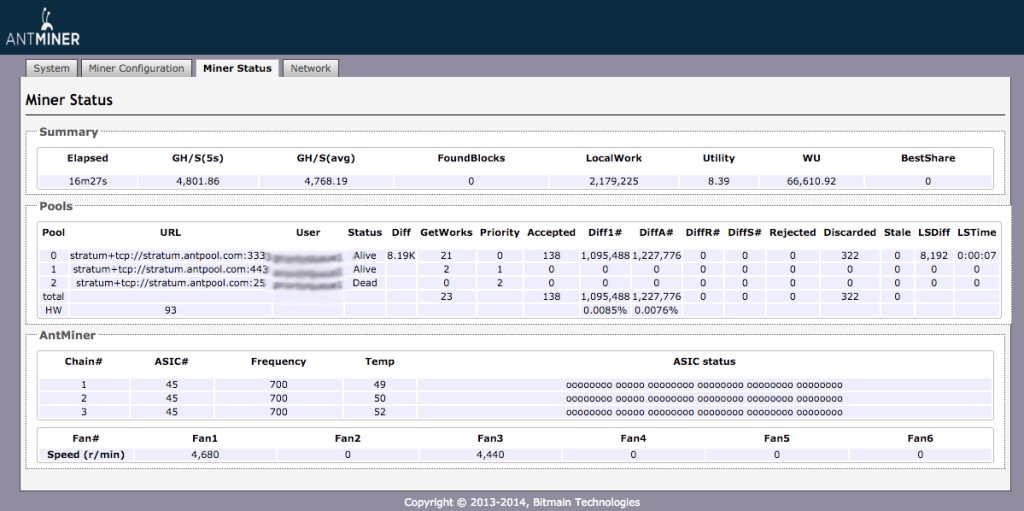1024x511 pixels.
Task: Click the Summary section title
Action: [69, 132]
